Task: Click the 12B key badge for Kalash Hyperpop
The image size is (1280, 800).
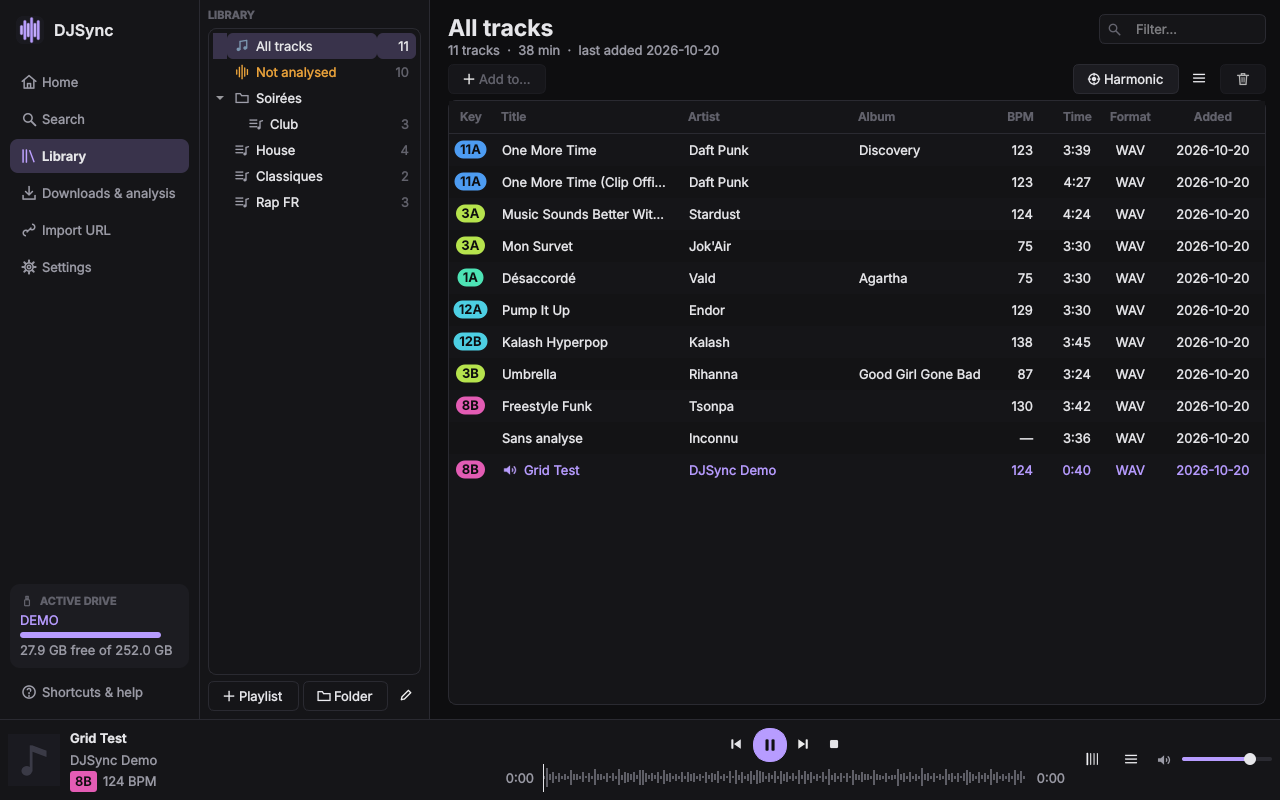Action: click(470, 342)
